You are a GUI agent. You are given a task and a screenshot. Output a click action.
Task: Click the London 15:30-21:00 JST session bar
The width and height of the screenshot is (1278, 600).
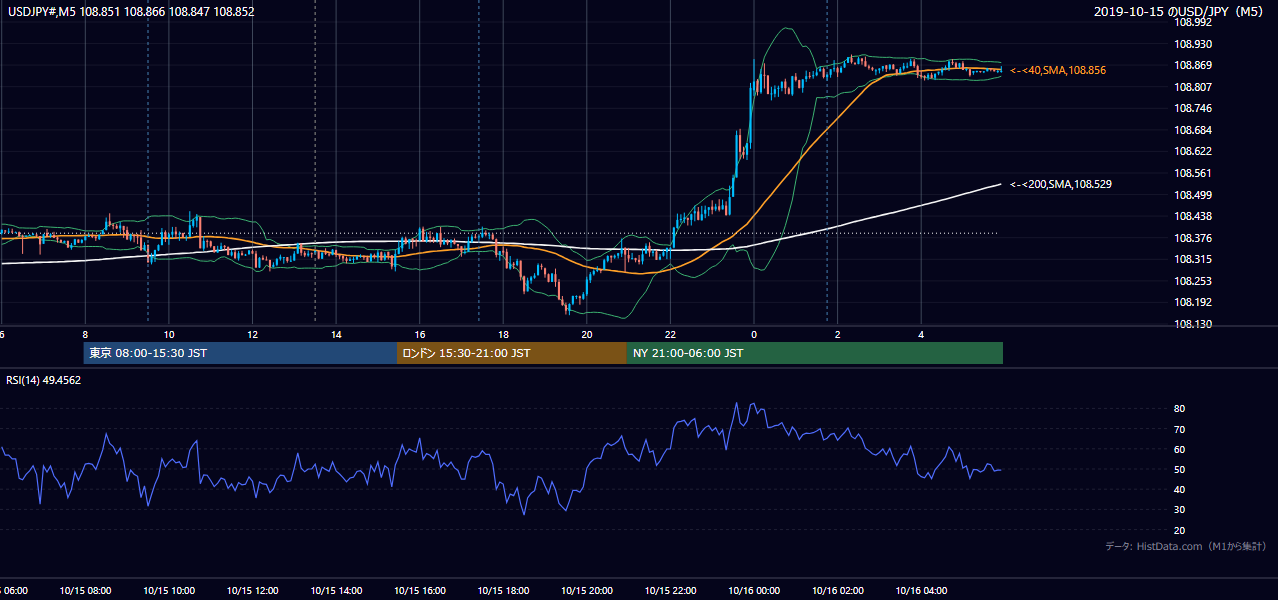coord(512,353)
